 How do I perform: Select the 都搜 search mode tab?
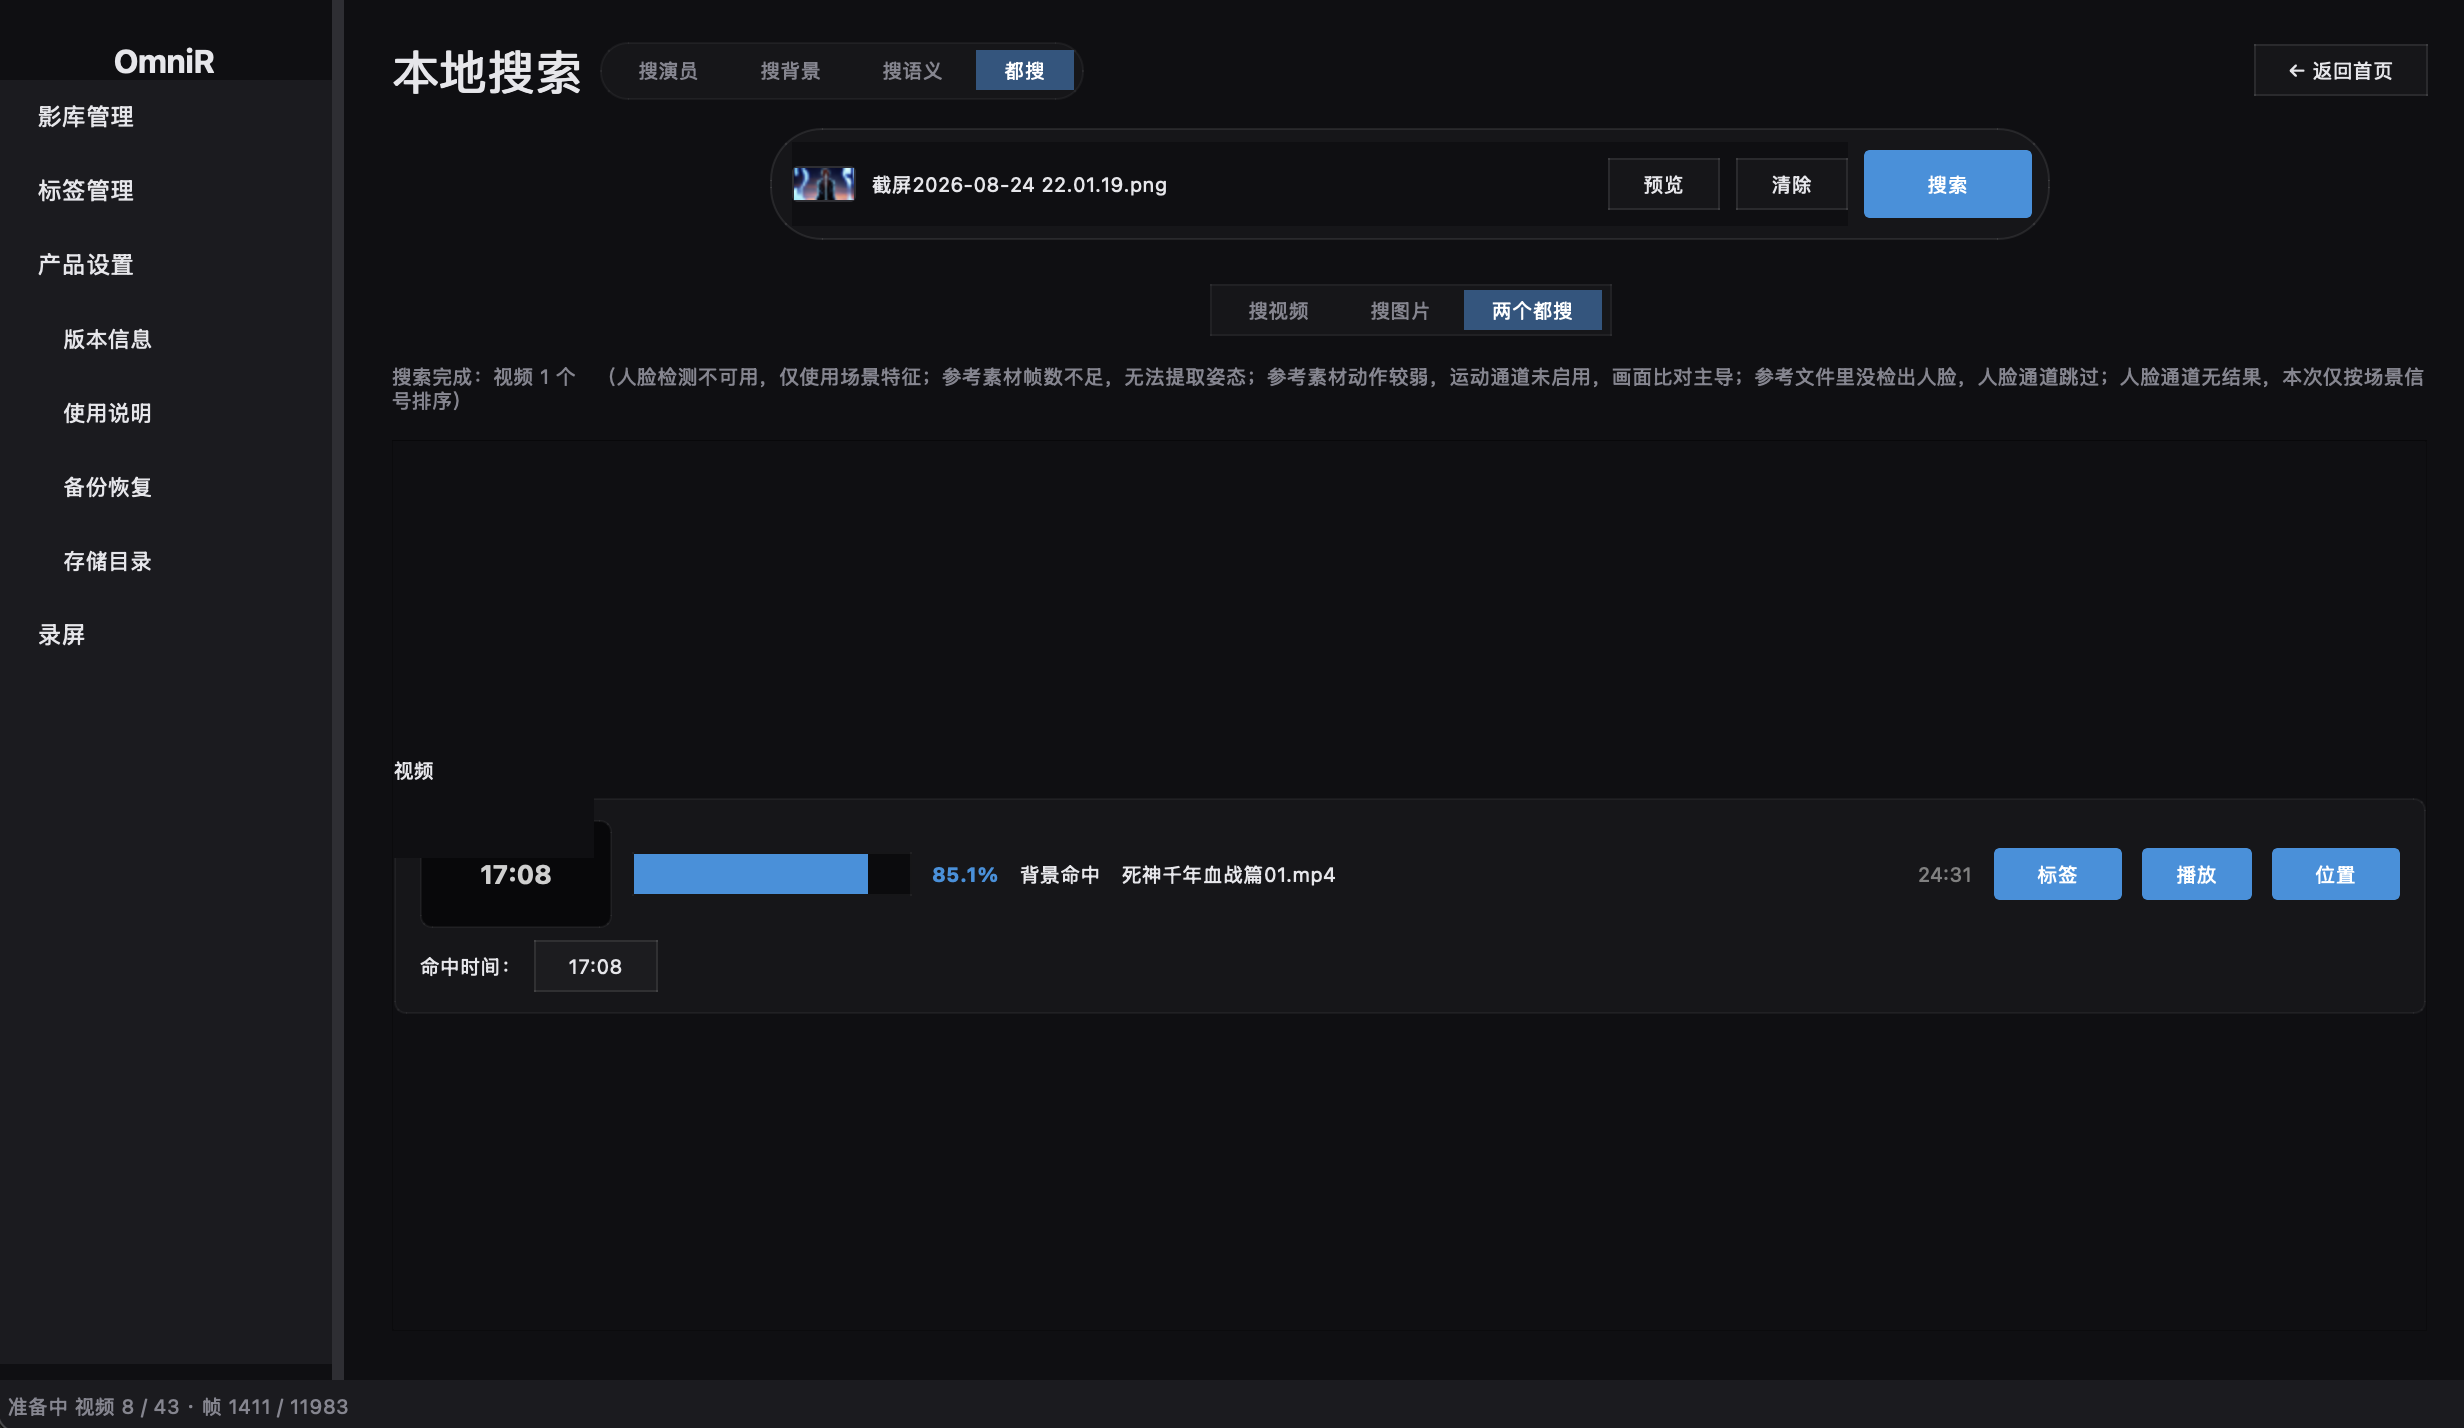click(1024, 71)
